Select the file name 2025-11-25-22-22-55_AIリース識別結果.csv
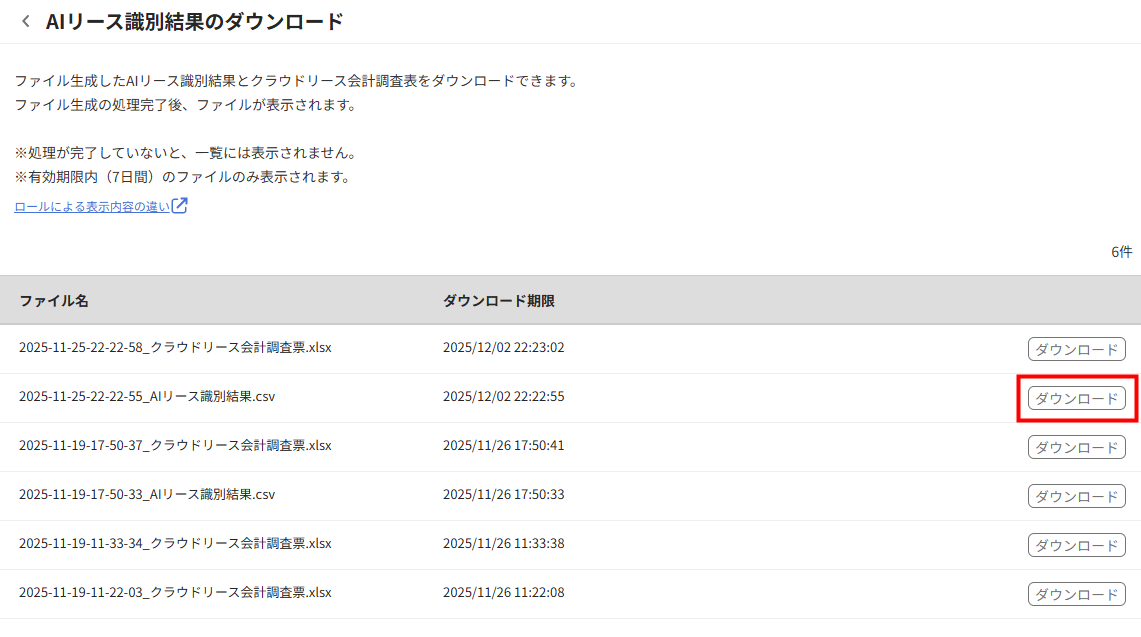The width and height of the screenshot is (1141, 637). tap(147, 397)
